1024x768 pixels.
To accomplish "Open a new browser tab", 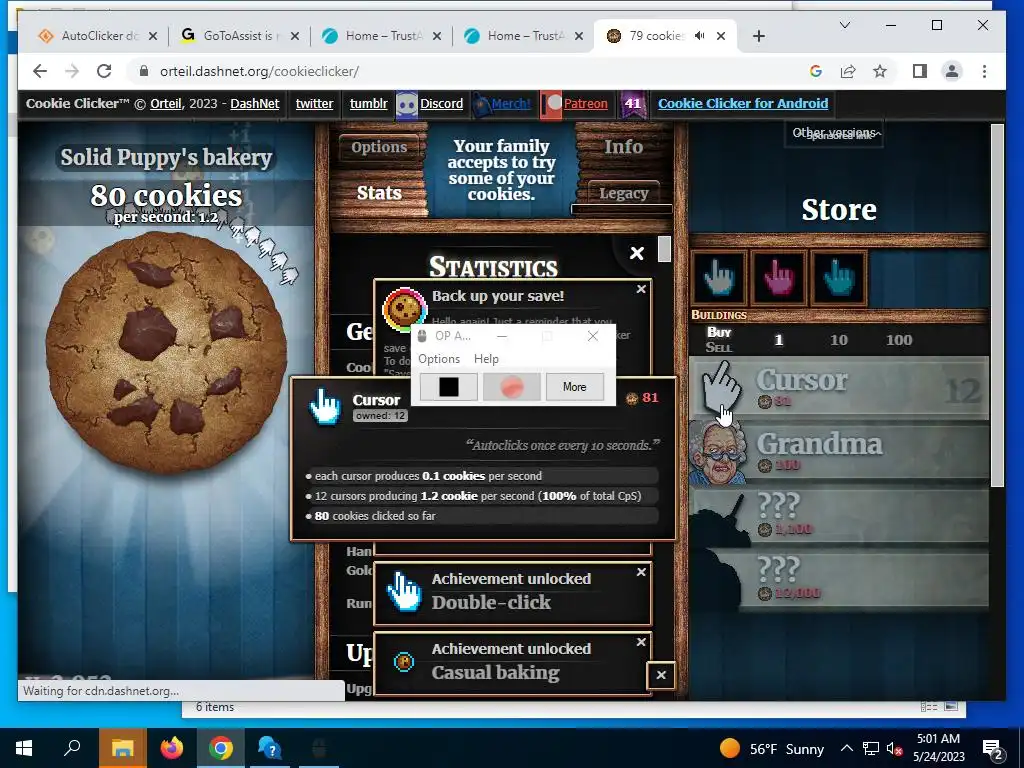I will pyautogui.click(x=758, y=36).
